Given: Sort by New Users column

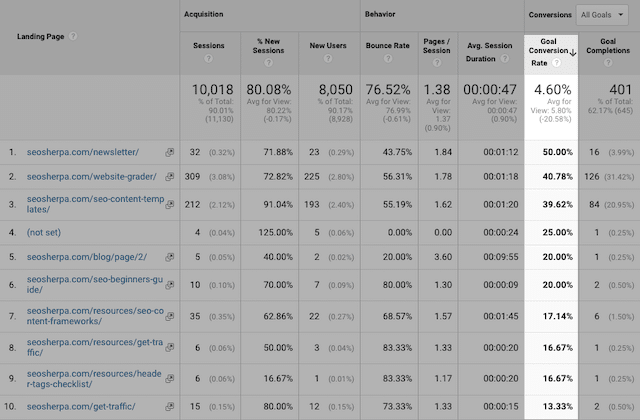Looking at the screenshot, I should pyautogui.click(x=328, y=46).
